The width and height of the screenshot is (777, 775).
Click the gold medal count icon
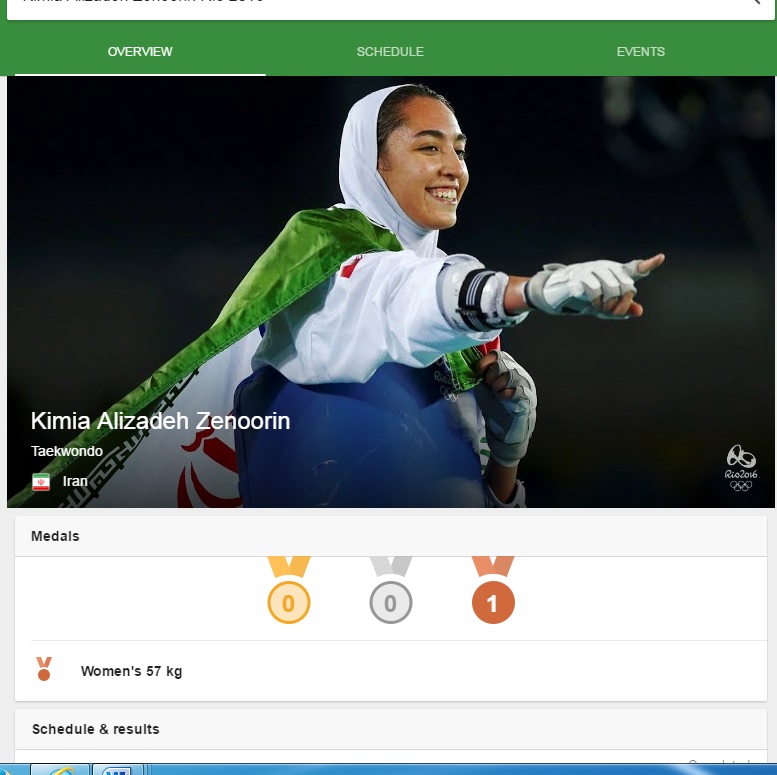[289, 590]
